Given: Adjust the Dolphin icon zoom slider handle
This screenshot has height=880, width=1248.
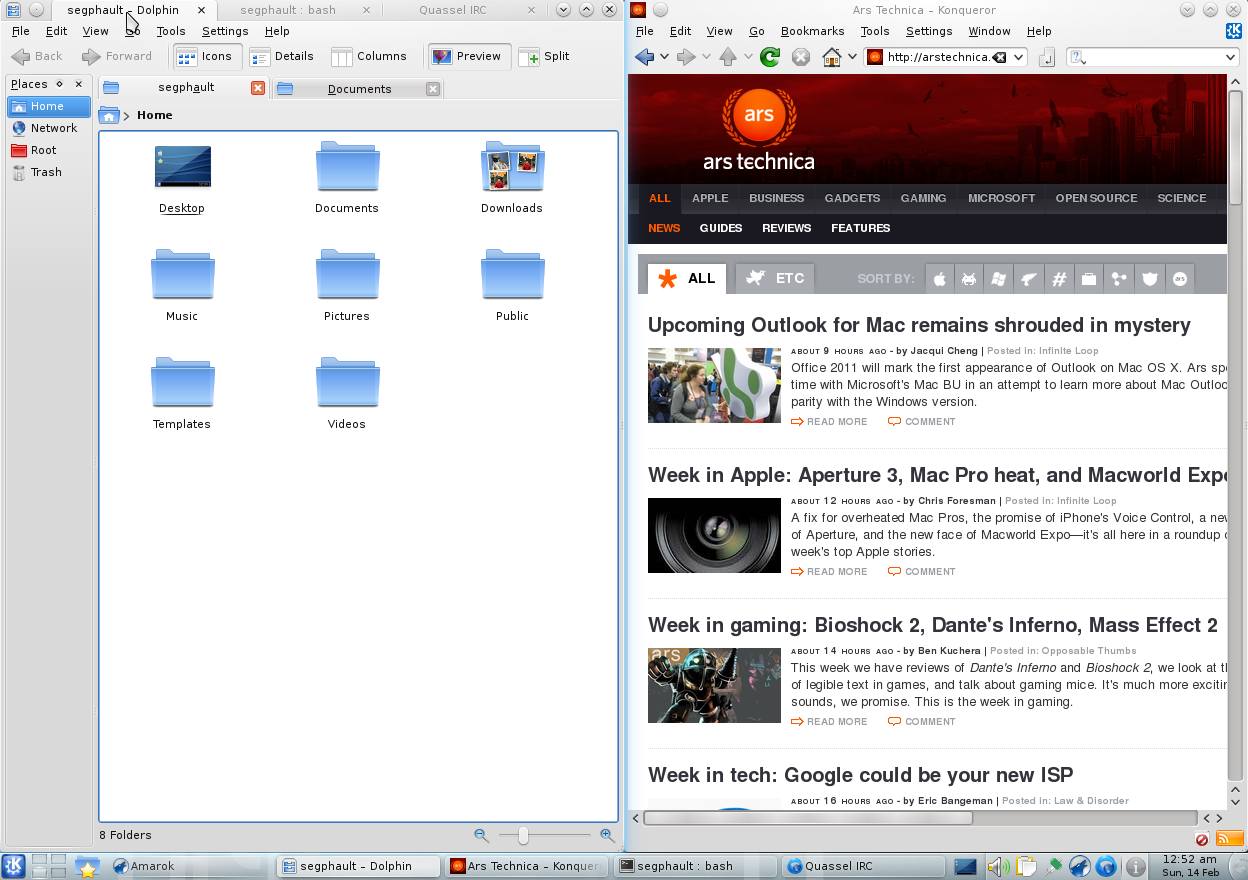Looking at the screenshot, I should tap(523, 835).
